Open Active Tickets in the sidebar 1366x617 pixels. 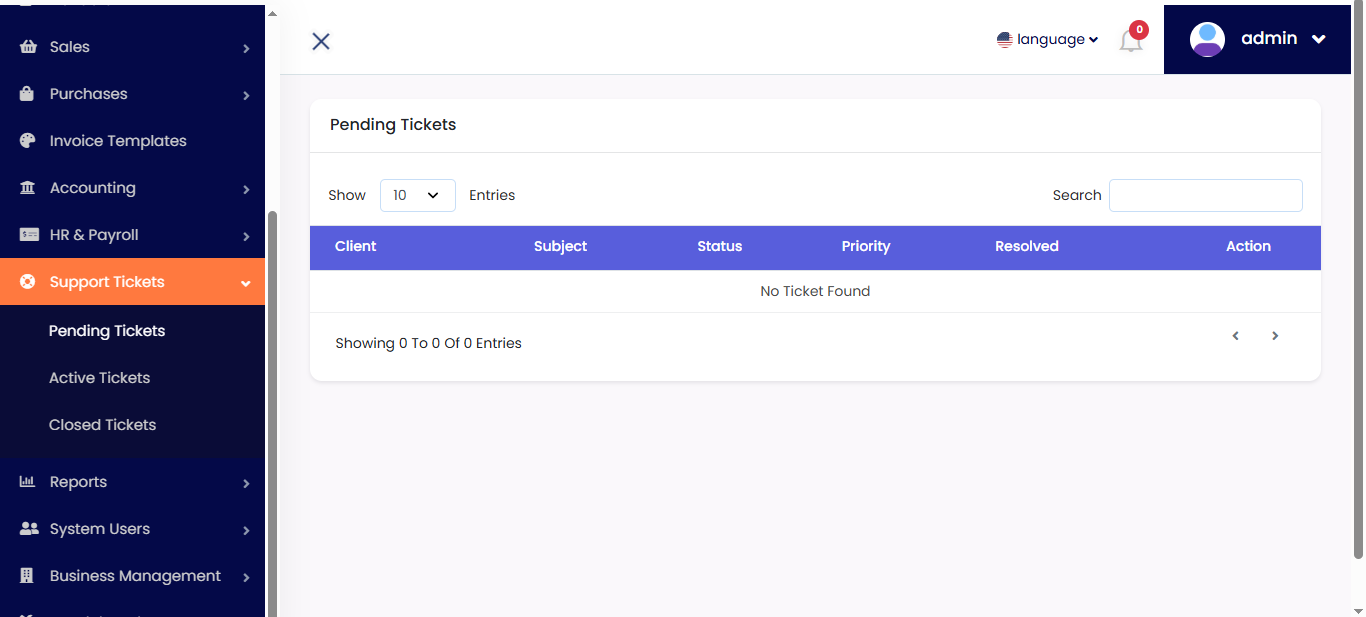(99, 378)
